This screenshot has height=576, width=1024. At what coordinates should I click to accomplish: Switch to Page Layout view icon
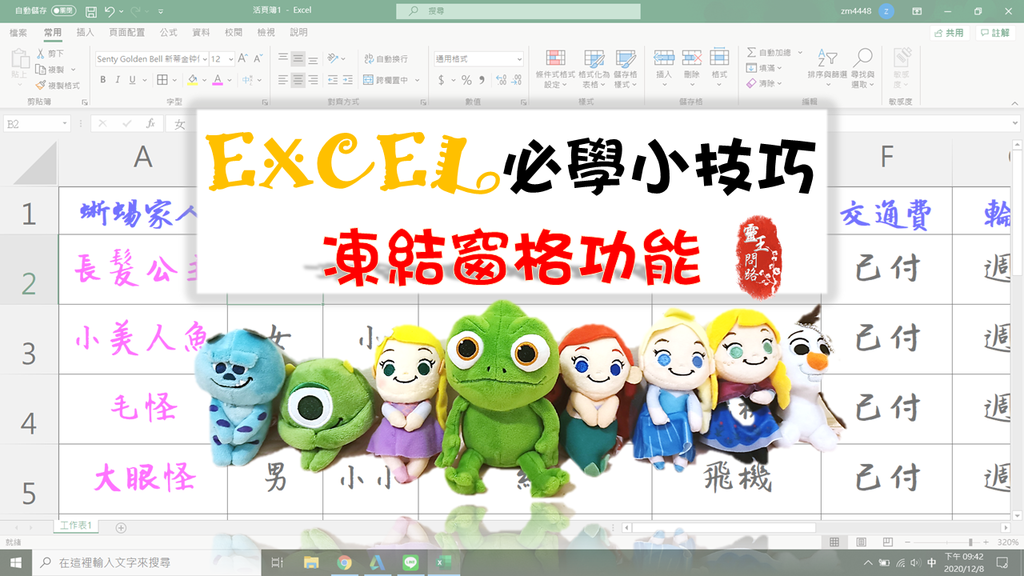pyautogui.click(x=861, y=542)
